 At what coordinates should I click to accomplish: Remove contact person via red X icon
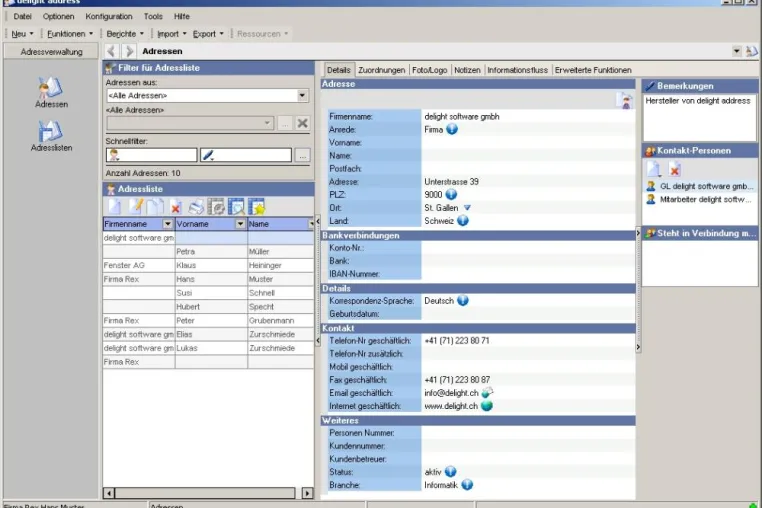coord(675,169)
